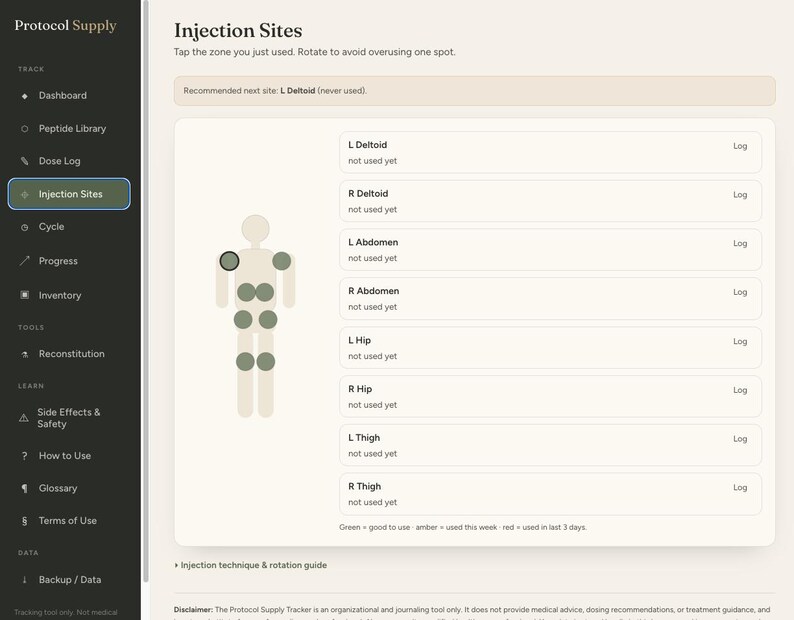Click the Dose Log syringe icon

click(24, 161)
